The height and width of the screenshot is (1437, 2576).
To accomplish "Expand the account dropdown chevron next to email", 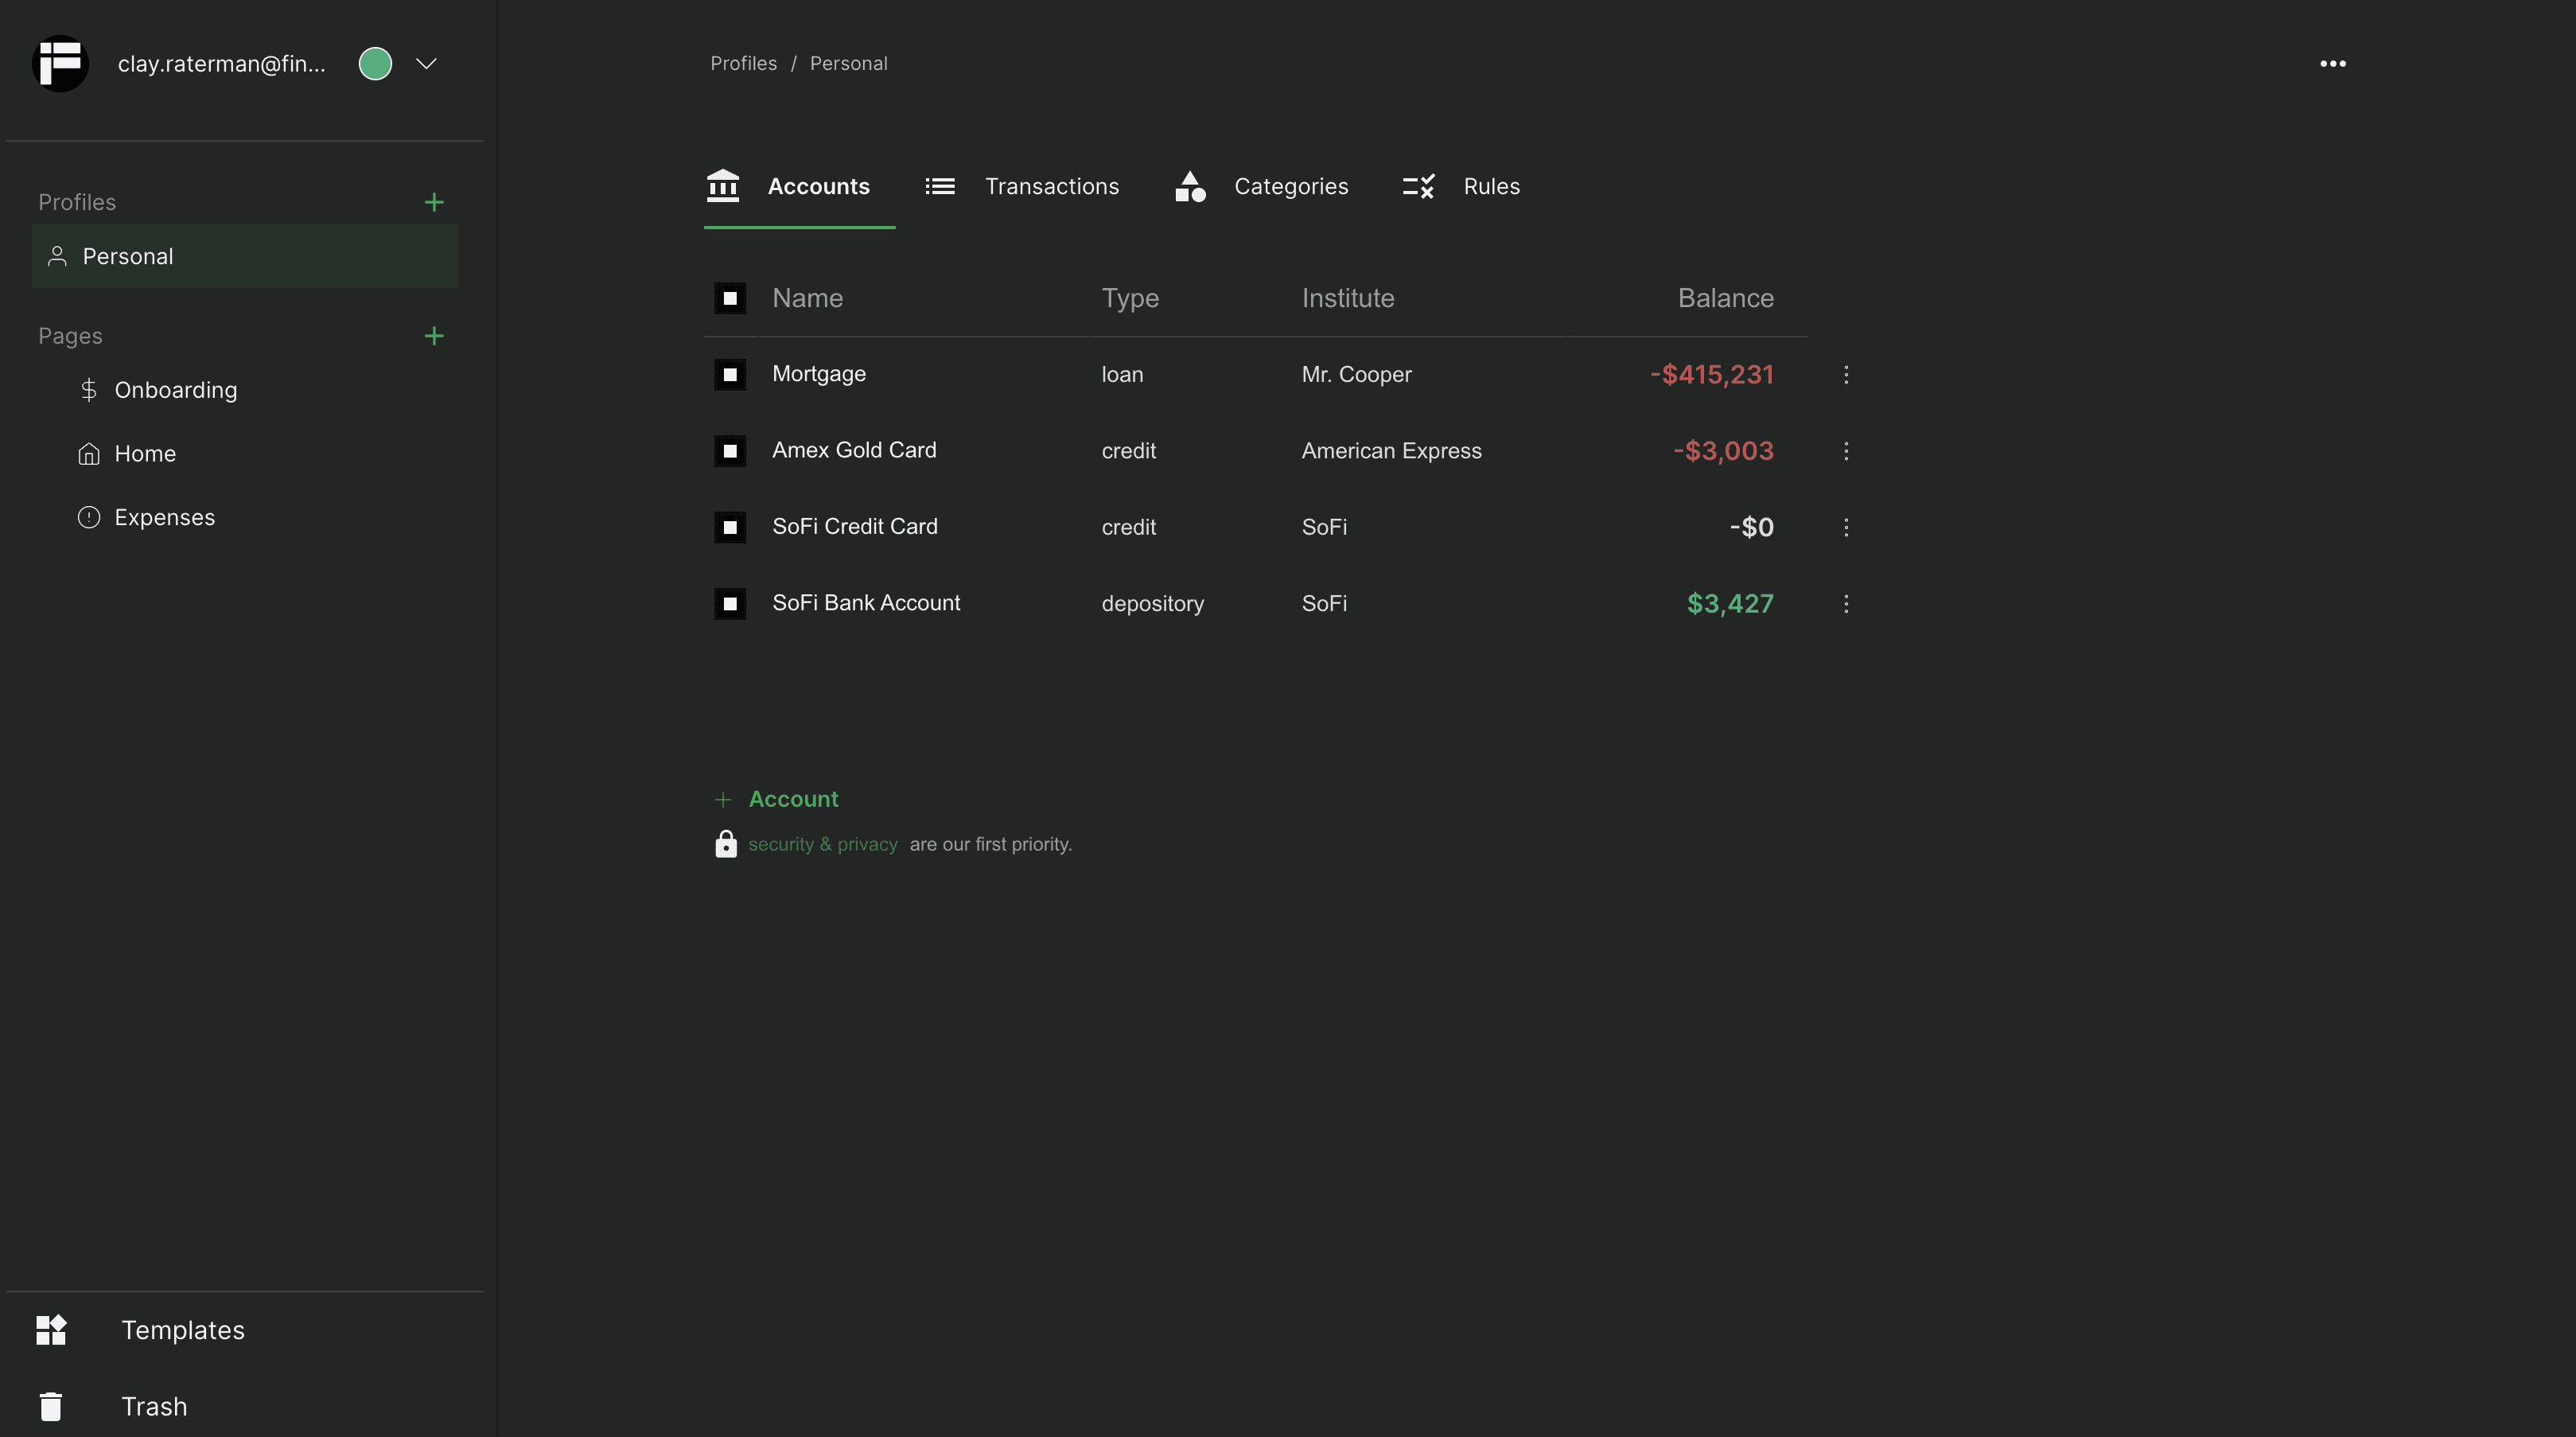I will (x=426, y=64).
